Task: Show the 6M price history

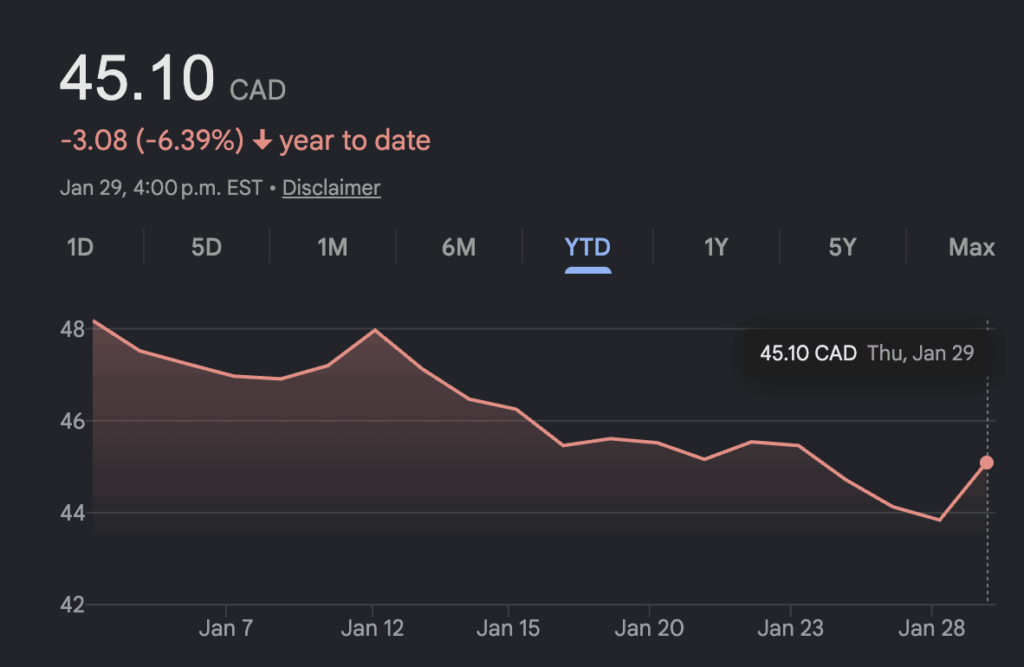Action: [x=459, y=247]
